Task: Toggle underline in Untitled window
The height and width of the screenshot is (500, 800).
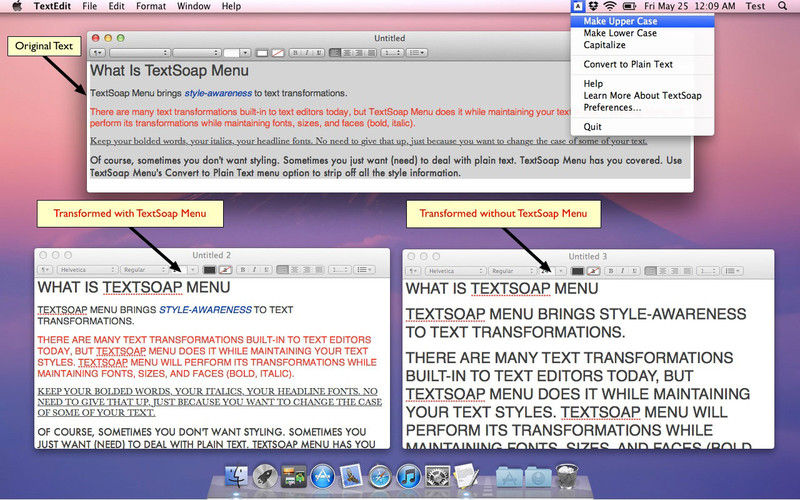Action: [x=318, y=53]
